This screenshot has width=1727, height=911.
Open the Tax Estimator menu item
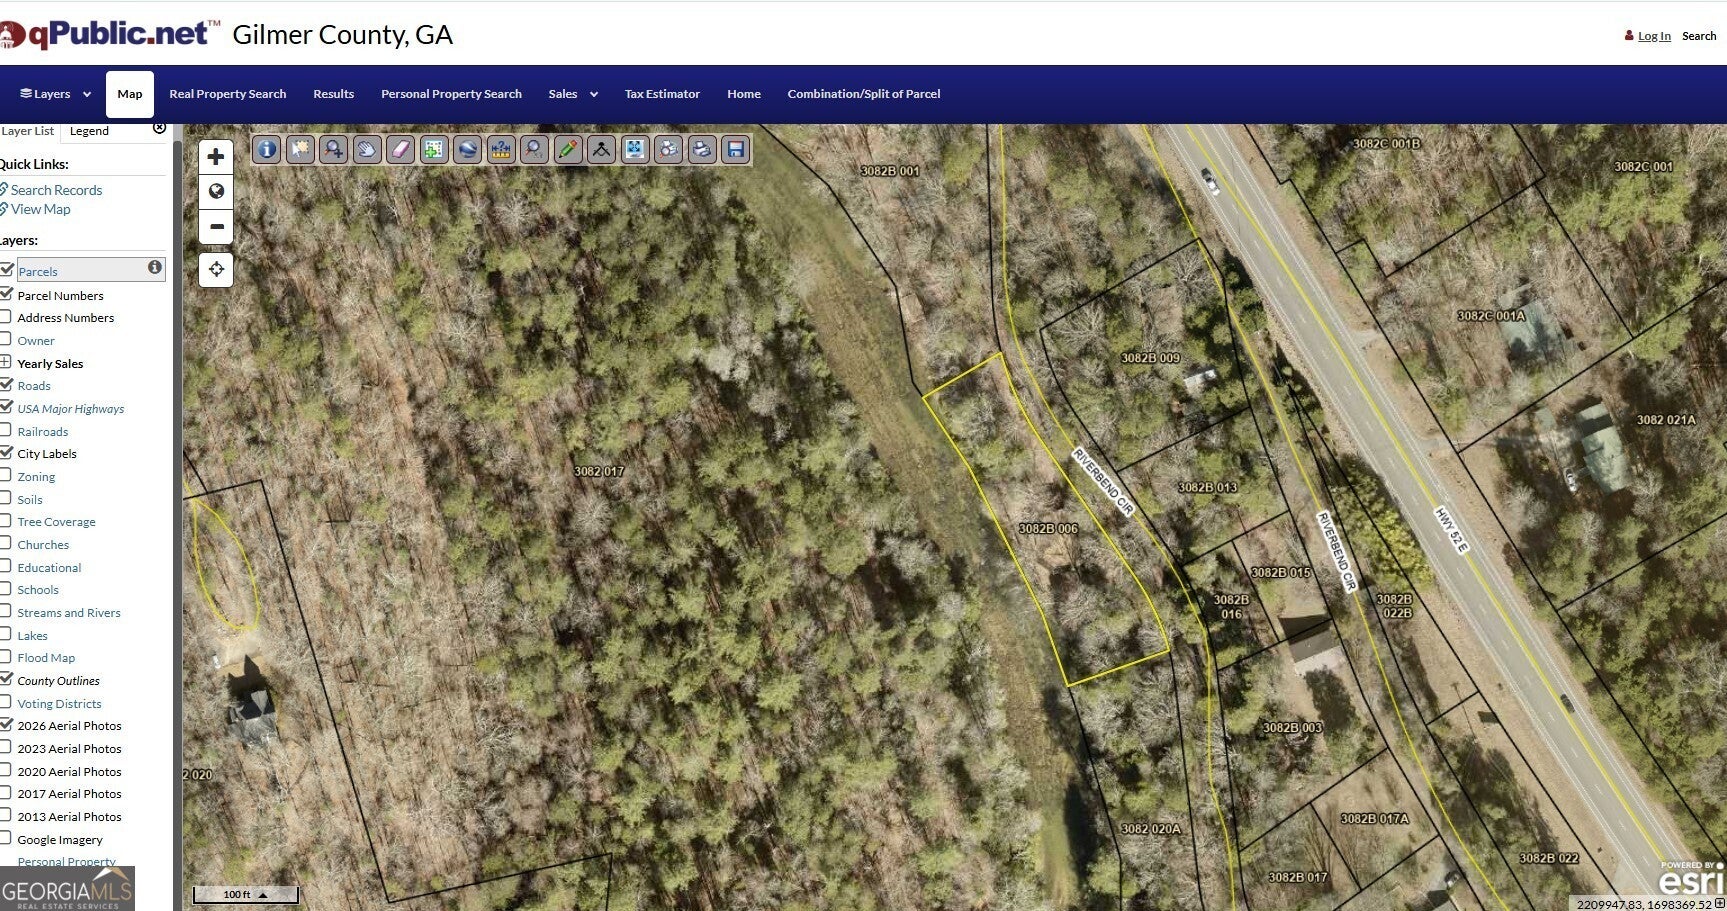point(662,94)
